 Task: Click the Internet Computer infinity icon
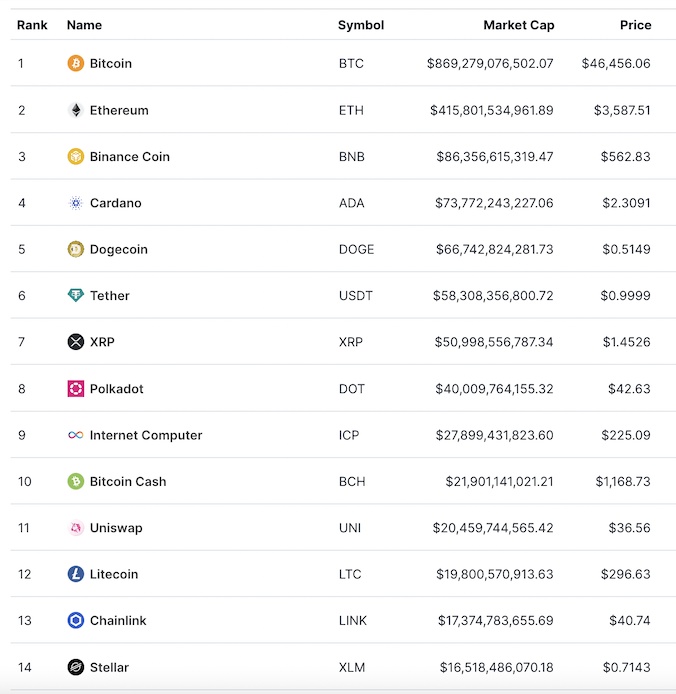pos(76,435)
